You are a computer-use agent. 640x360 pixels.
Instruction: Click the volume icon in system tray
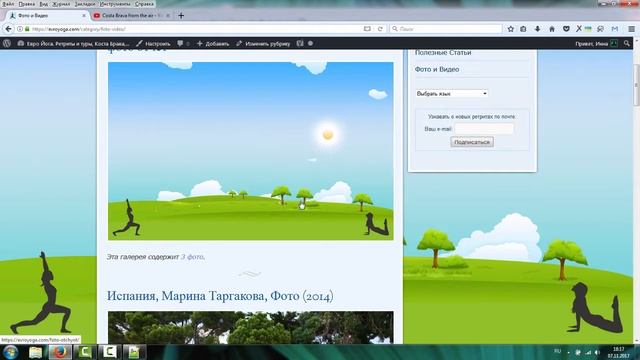(x=597, y=352)
